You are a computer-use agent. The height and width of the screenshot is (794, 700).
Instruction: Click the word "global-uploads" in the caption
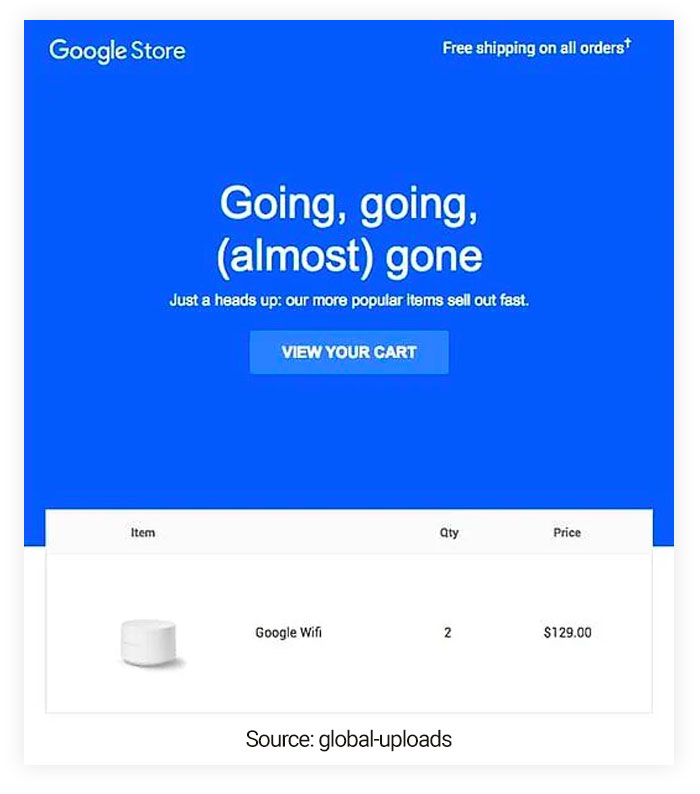(x=385, y=740)
